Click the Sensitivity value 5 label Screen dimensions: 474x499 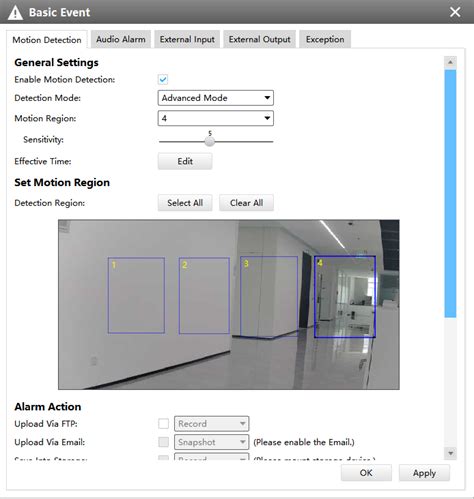point(210,133)
